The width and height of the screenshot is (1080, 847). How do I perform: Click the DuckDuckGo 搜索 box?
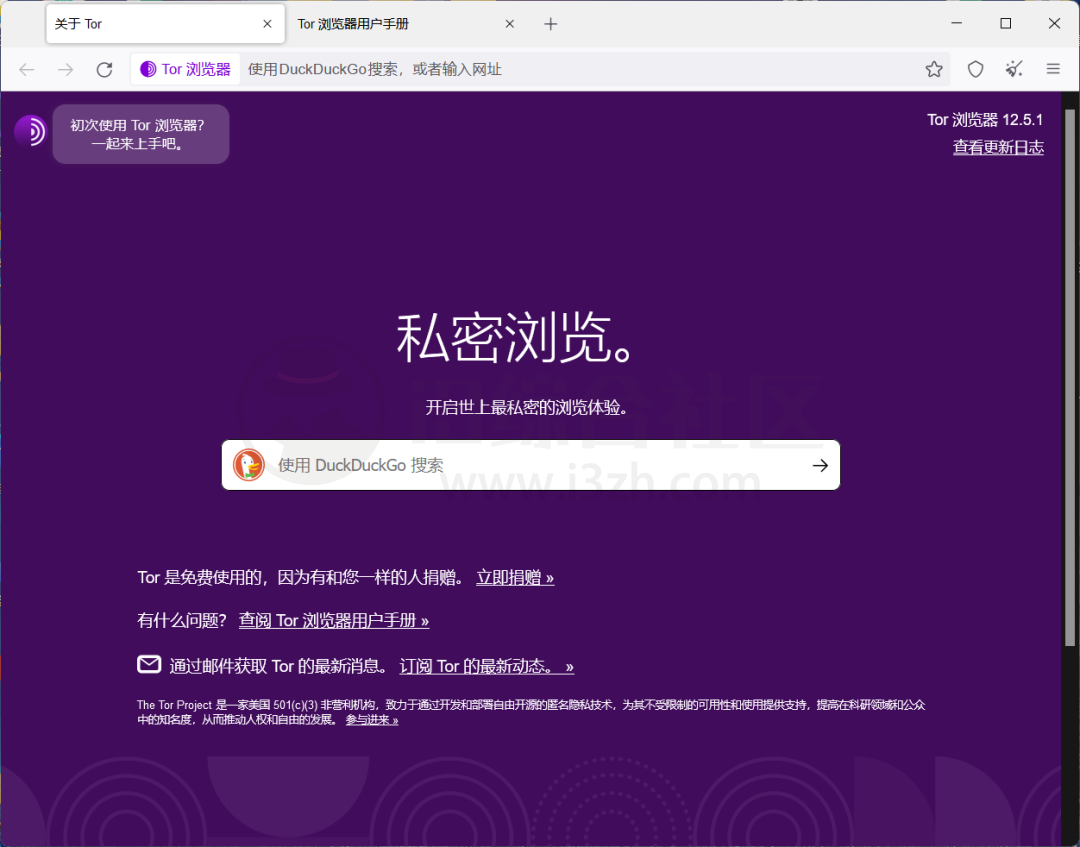pos(530,466)
